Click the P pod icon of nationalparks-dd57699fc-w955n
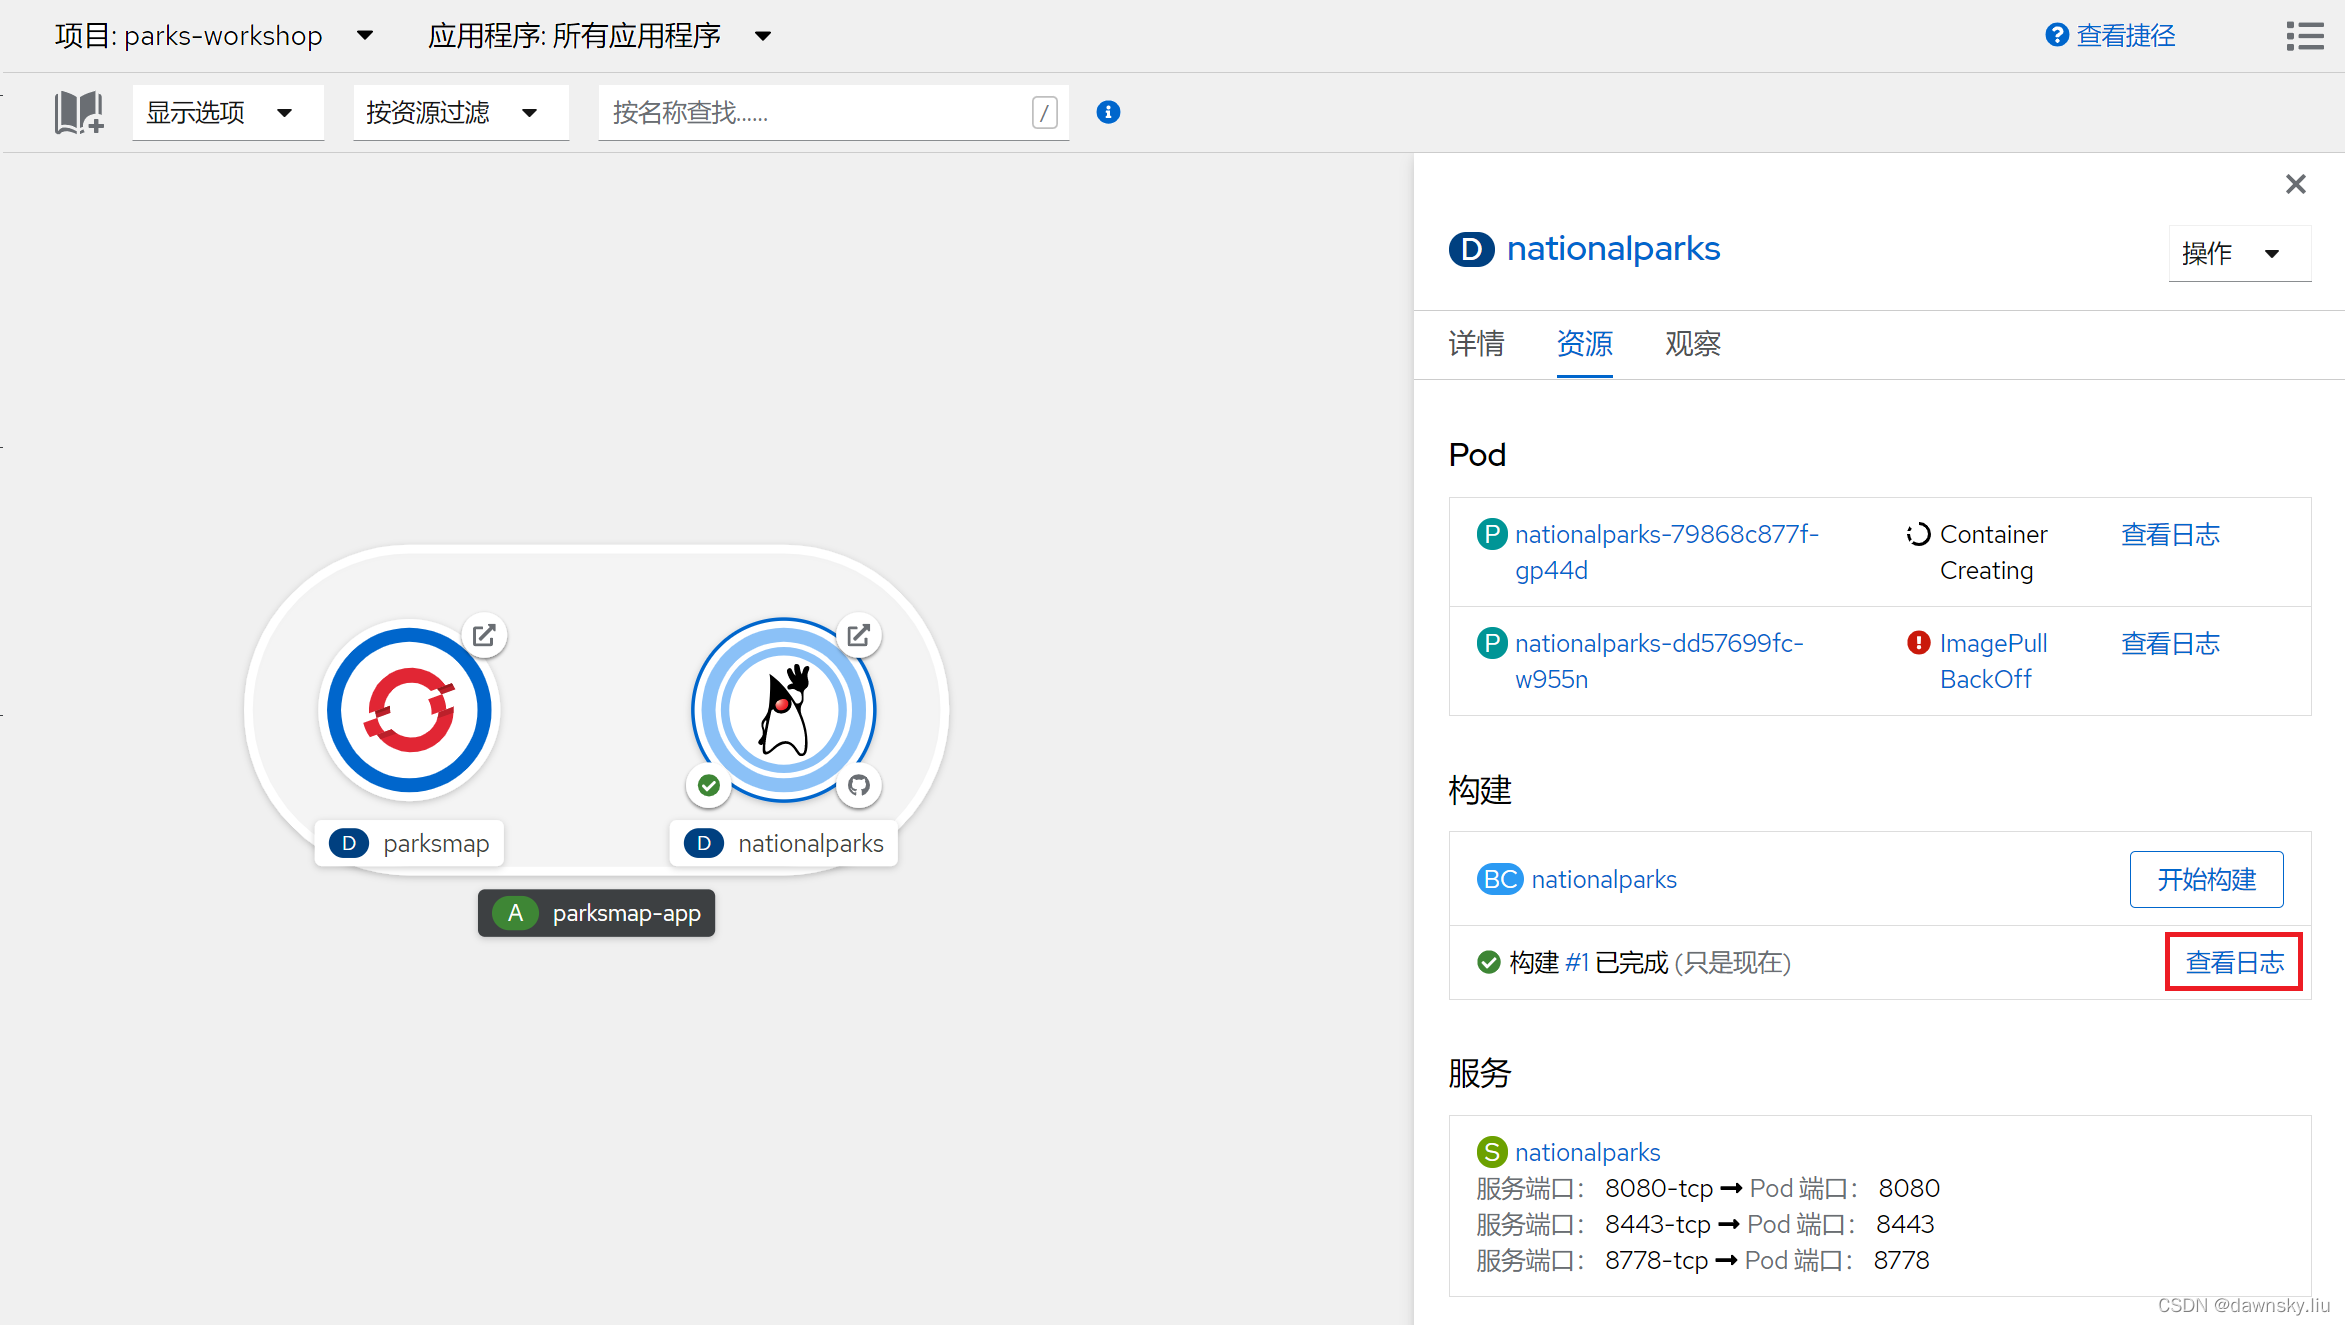The image size is (2345, 1325). [x=1492, y=643]
